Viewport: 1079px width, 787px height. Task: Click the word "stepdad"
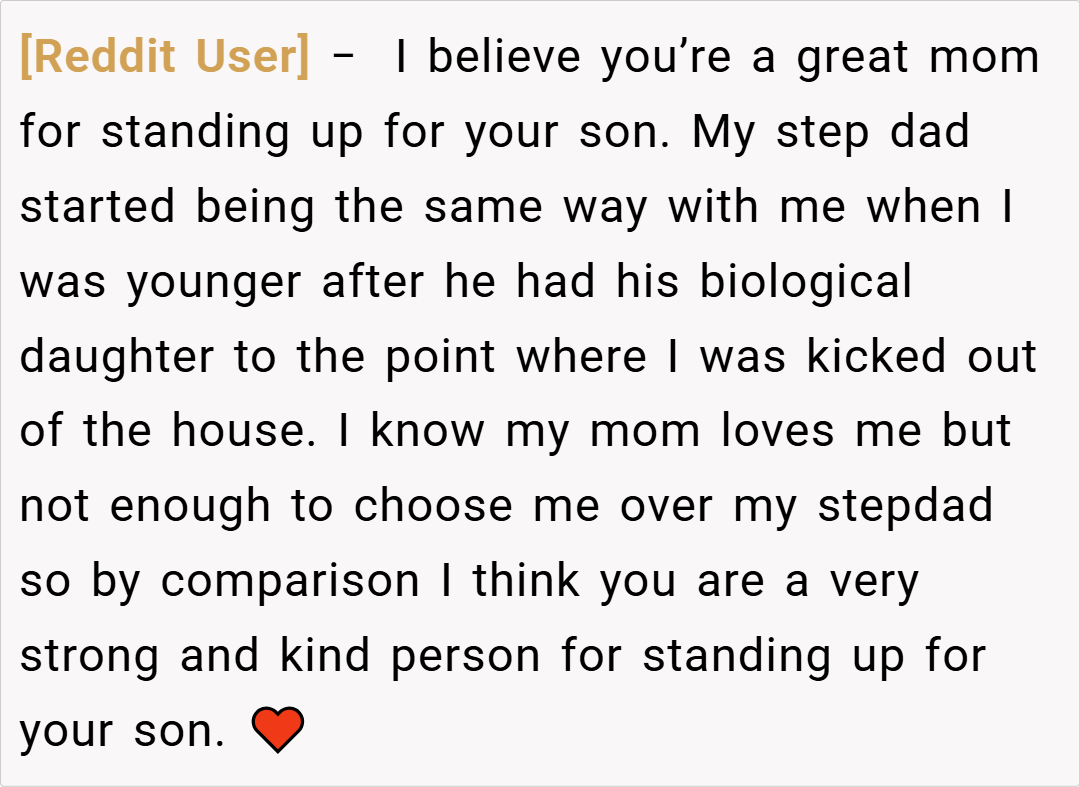click(x=905, y=507)
